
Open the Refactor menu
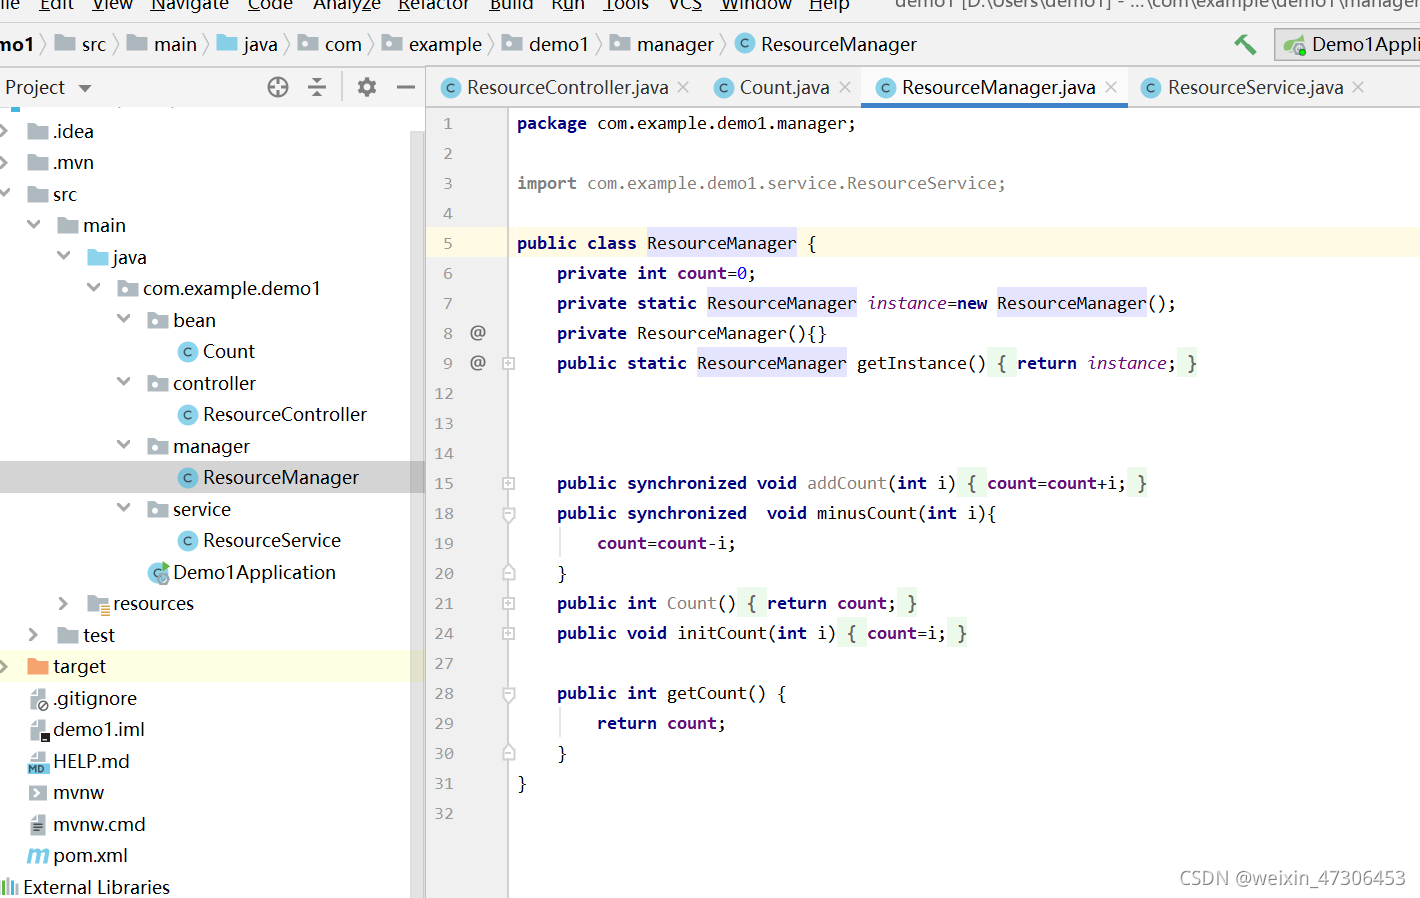pos(433,5)
